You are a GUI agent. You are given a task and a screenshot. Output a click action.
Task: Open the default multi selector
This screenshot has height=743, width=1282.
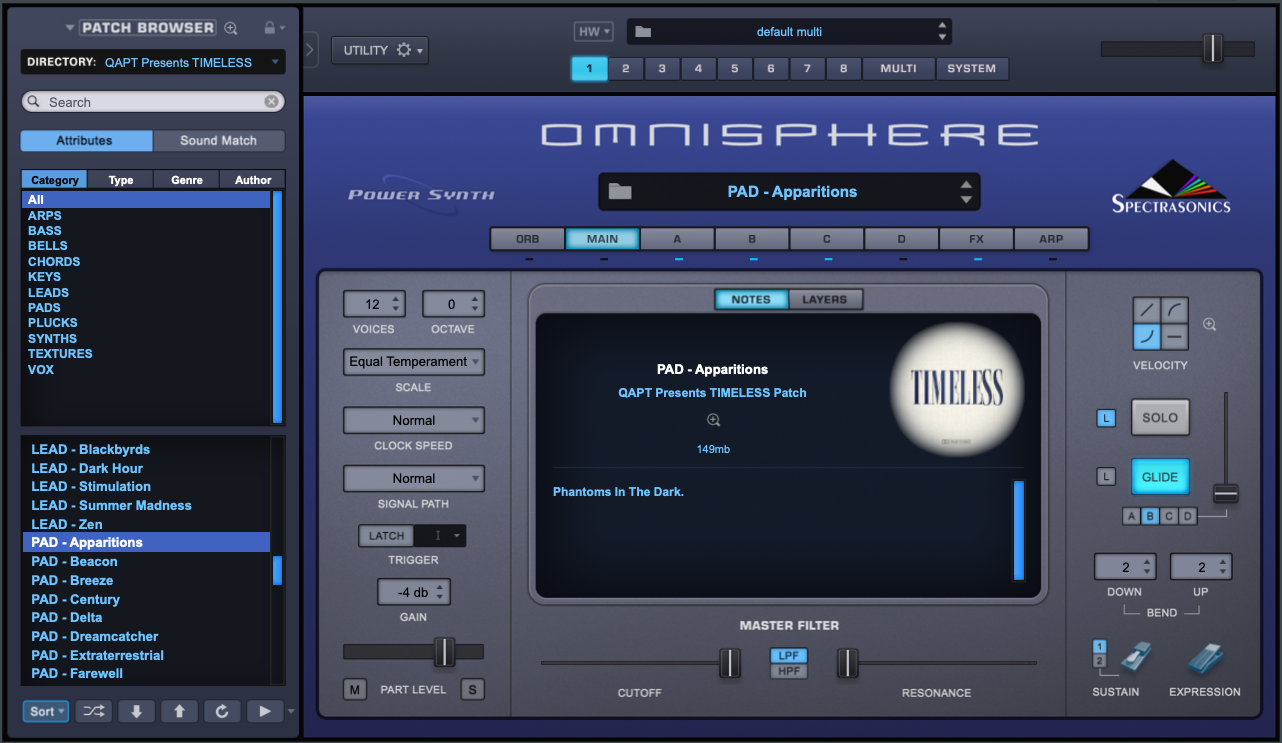tap(789, 32)
